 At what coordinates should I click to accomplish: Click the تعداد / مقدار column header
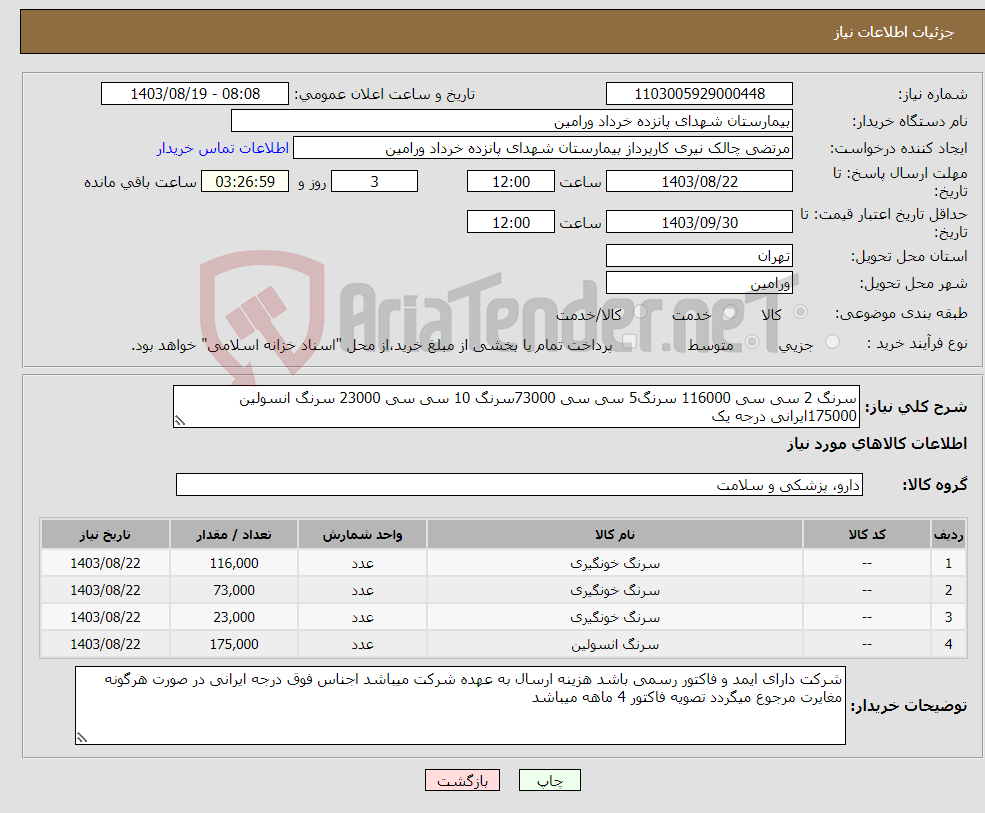pos(234,535)
